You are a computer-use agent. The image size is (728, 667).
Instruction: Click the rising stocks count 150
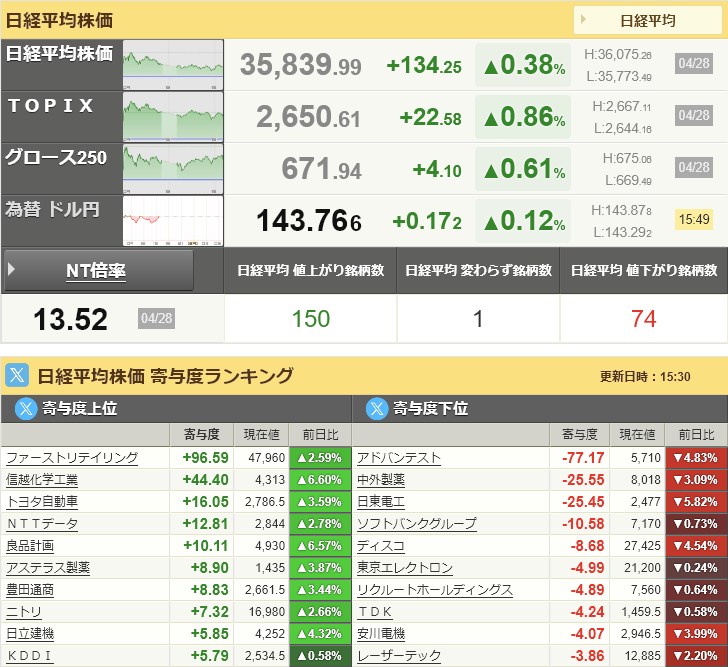(x=311, y=319)
